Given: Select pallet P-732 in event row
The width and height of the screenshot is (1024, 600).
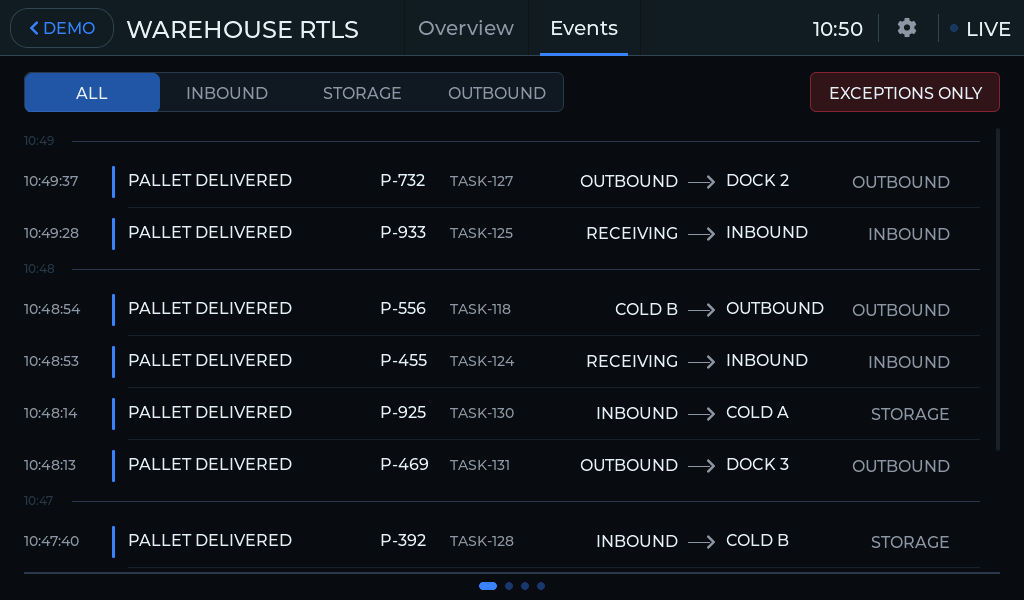Looking at the screenshot, I should pos(402,180).
